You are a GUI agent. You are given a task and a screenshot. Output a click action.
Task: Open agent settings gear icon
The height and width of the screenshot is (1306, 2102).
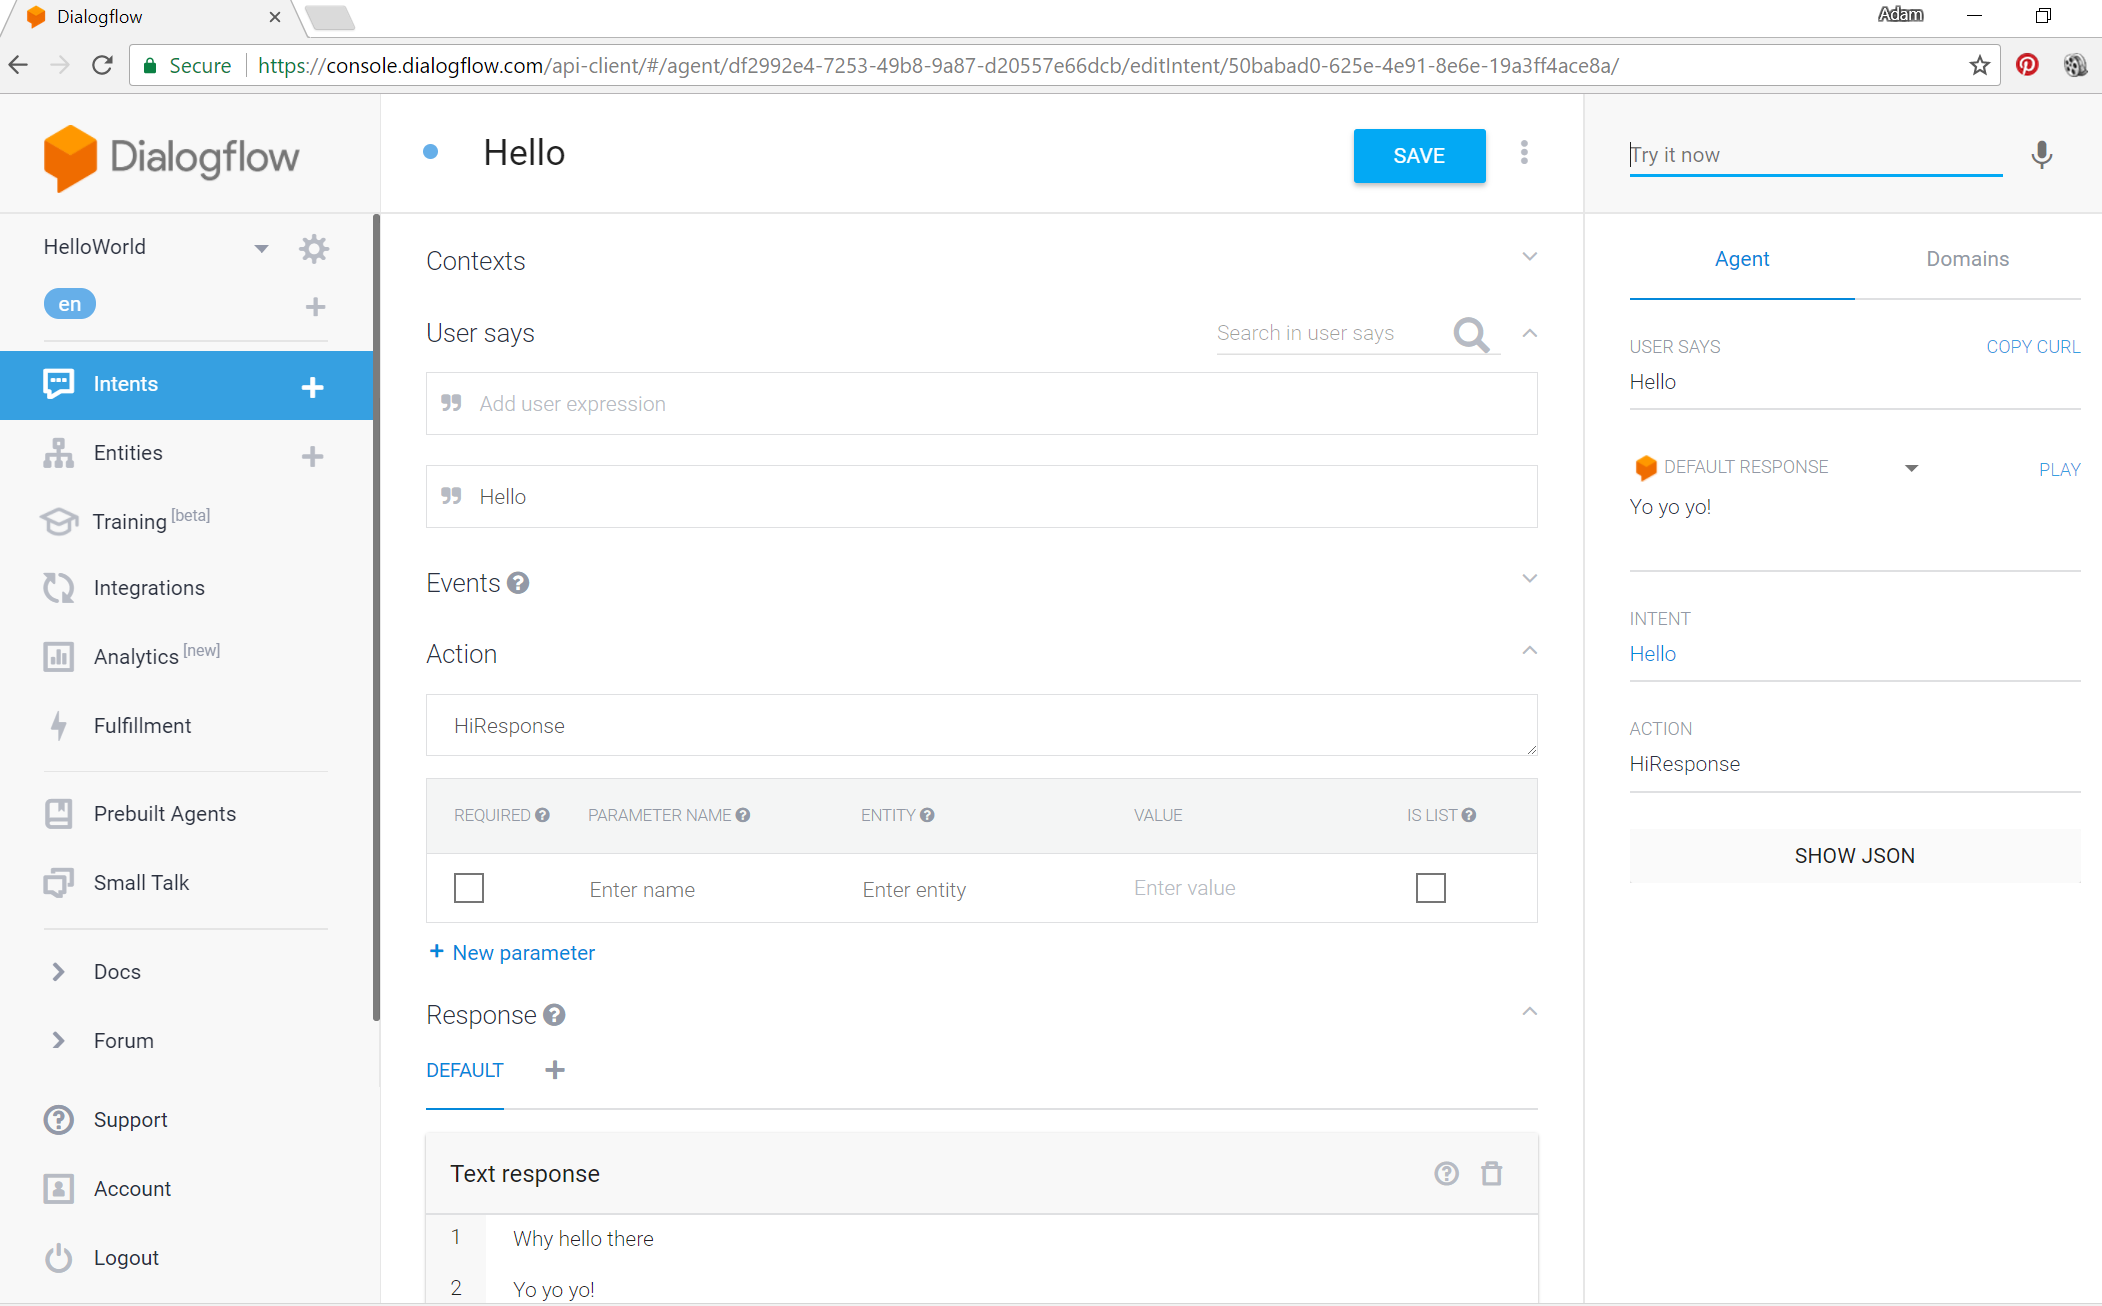click(x=314, y=248)
